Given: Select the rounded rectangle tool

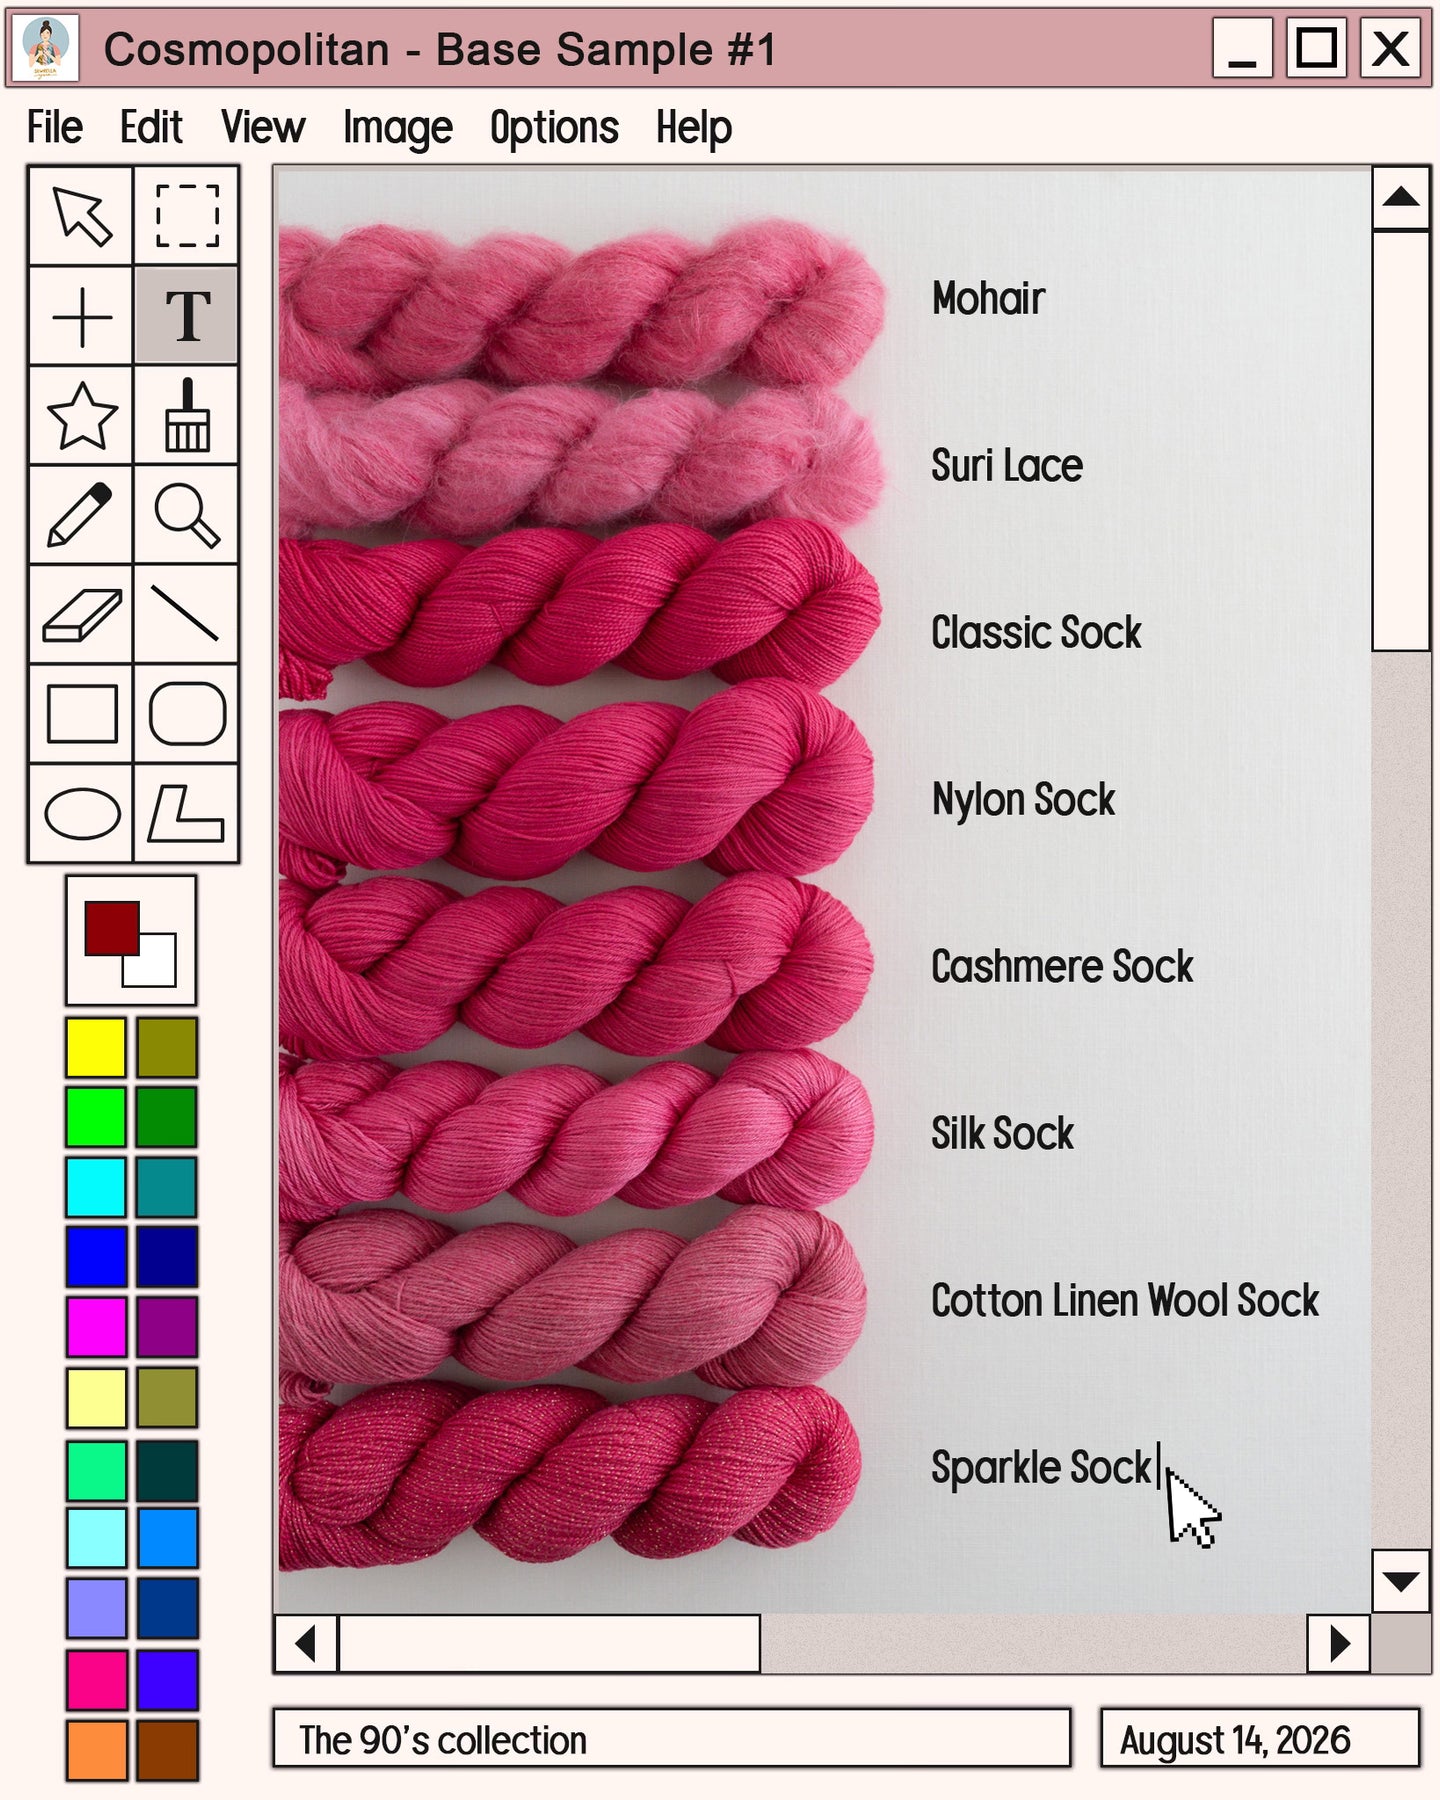Looking at the screenshot, I should pos(187,714).
